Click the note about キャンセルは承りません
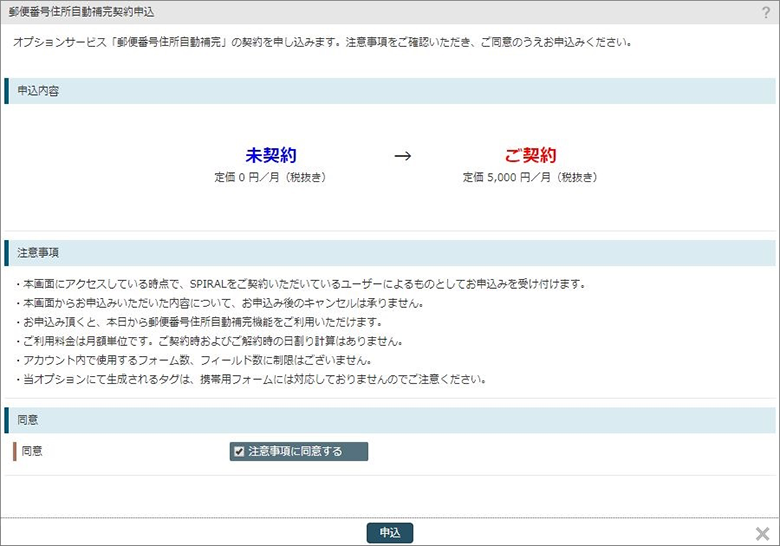The height and width of the screenshot is (546, 780). click(x=219, y=303)
